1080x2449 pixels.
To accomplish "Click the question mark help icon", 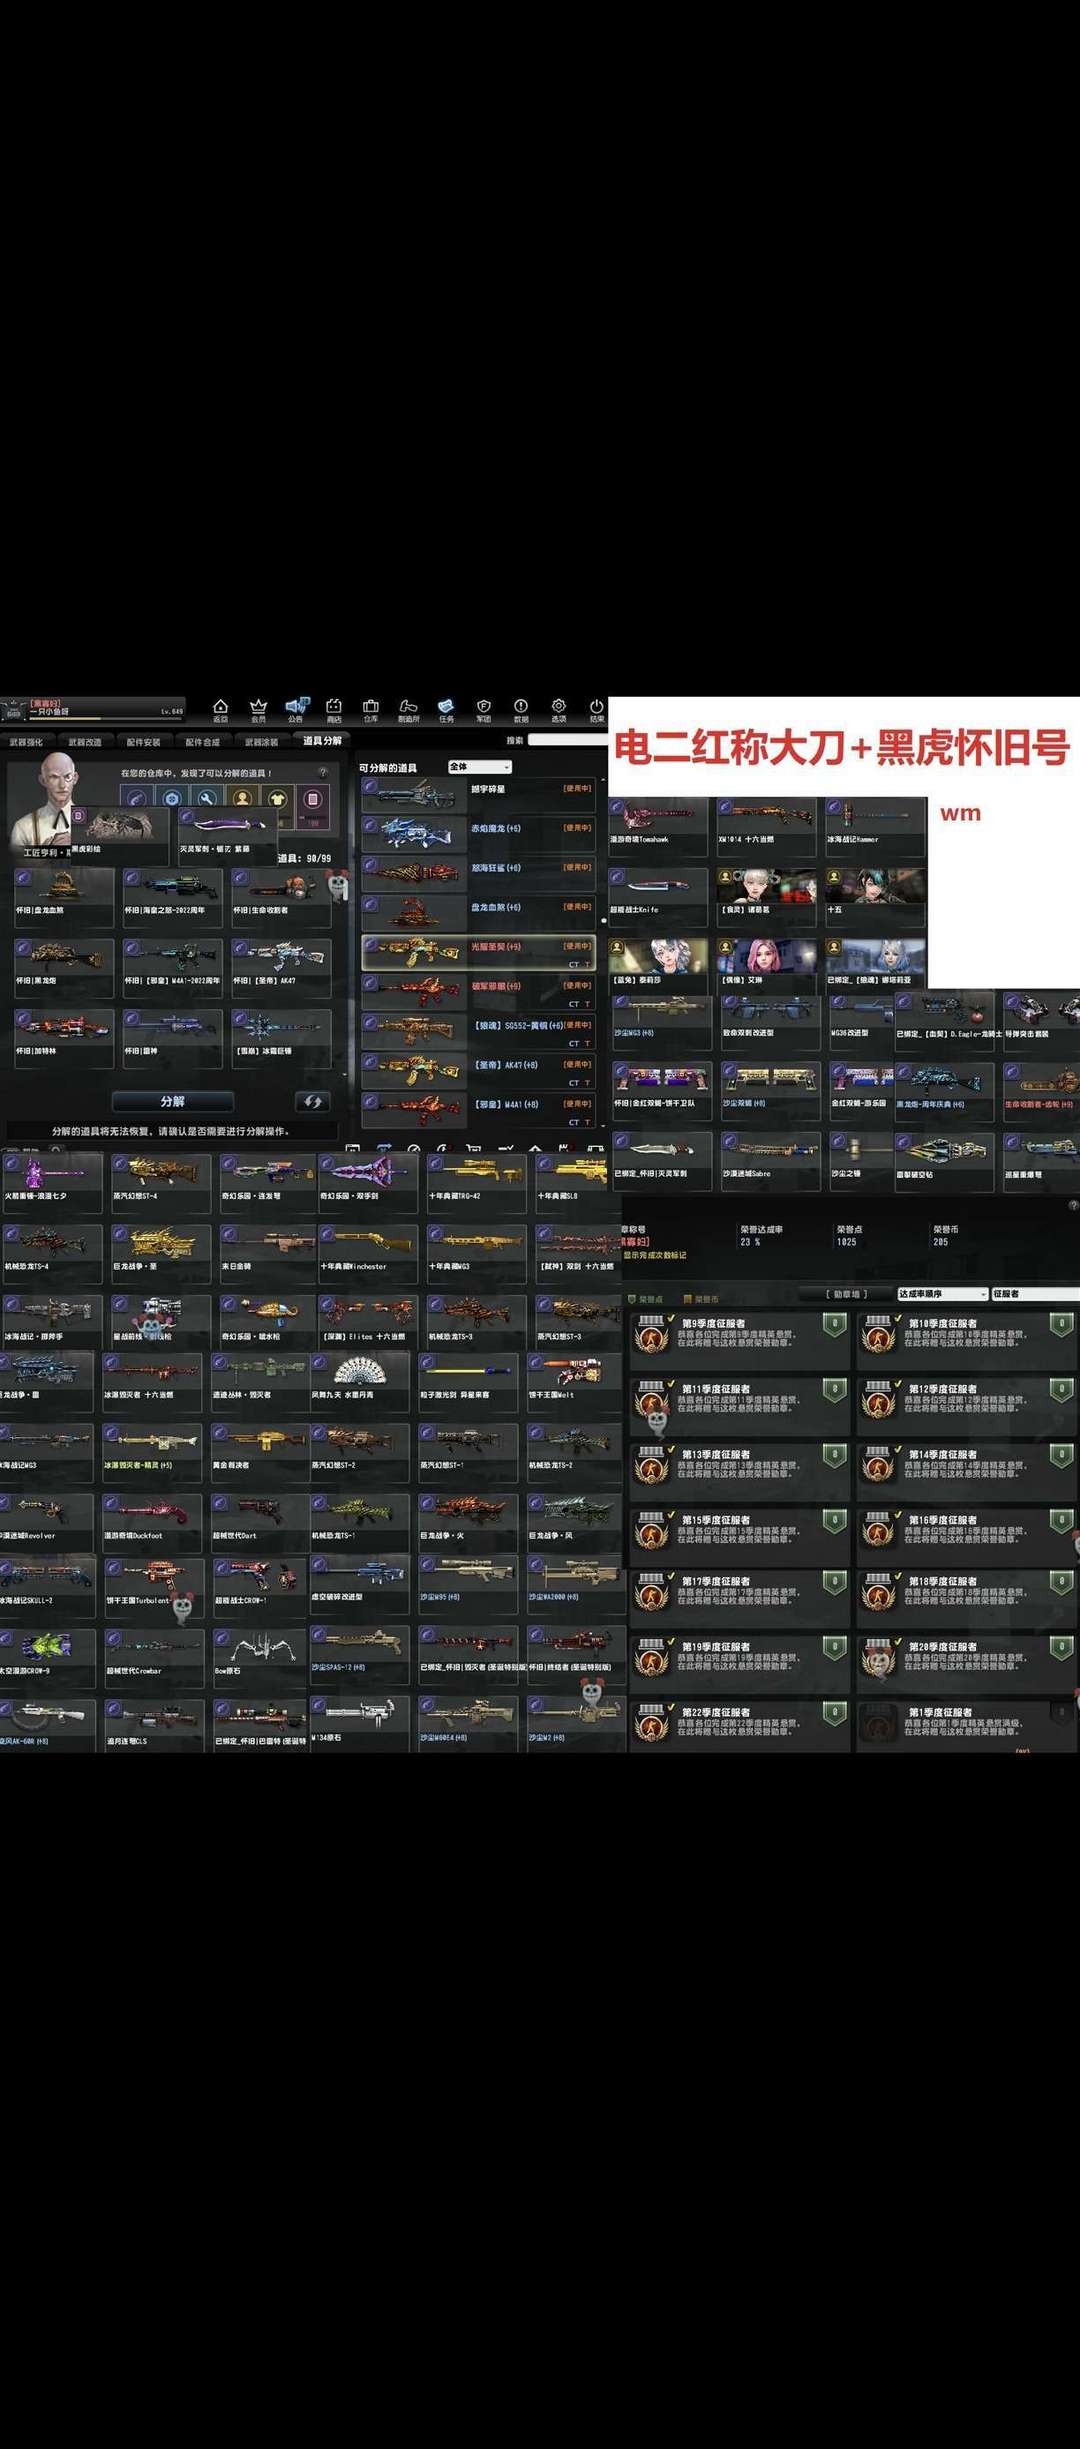I will [x=323, y=772].
